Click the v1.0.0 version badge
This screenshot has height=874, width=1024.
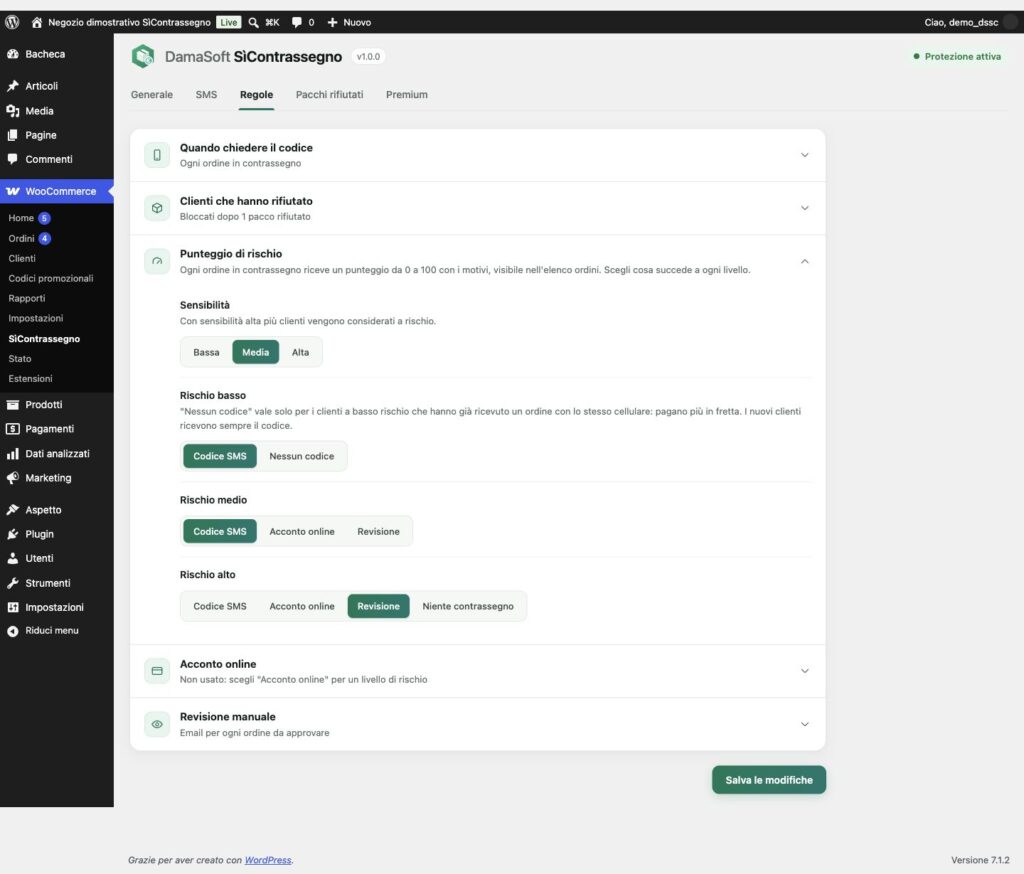point(368,57)
